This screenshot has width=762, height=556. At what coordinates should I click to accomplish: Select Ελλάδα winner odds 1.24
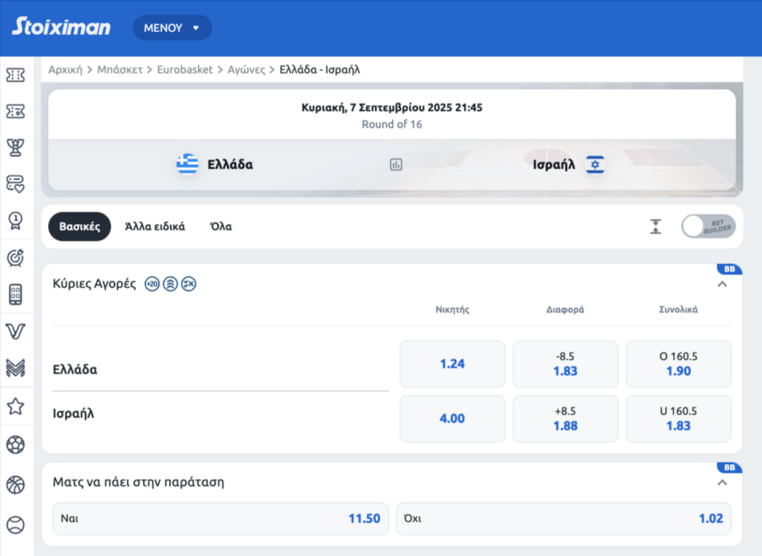pos(452,364)
